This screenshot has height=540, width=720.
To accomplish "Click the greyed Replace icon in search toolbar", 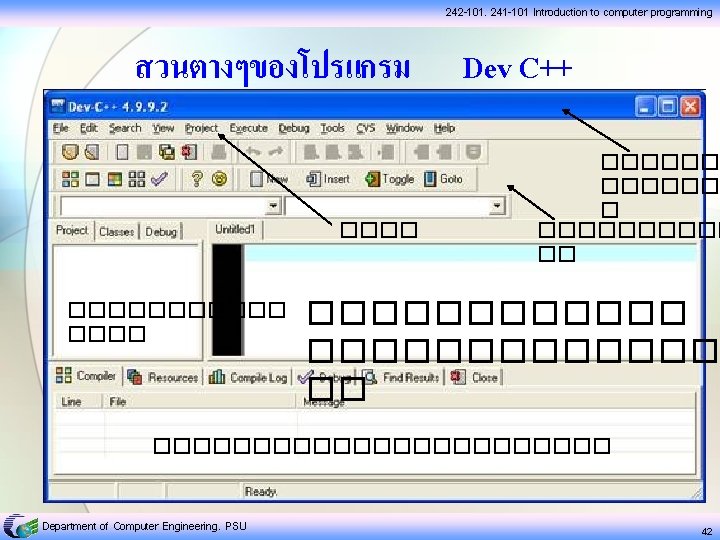I will click(x=334, y=152).
